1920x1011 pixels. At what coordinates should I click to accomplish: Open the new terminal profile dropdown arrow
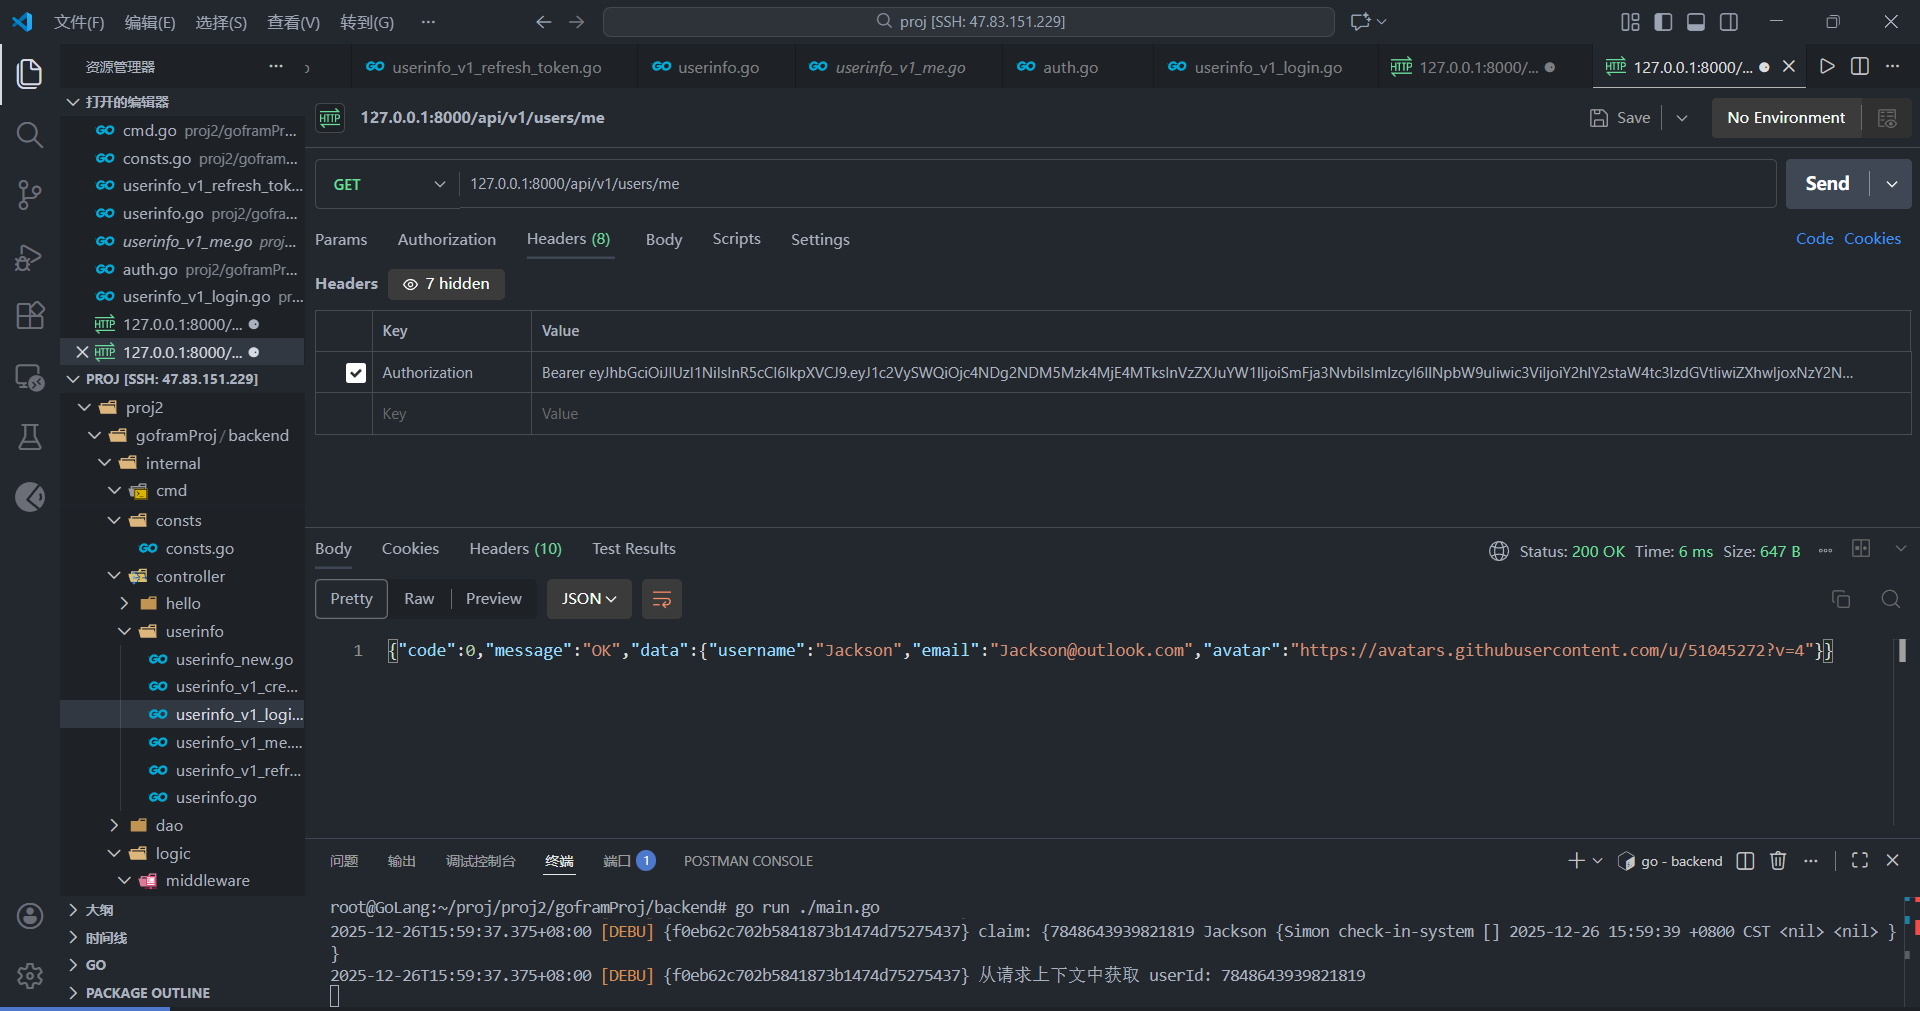[x=1598, y=861]
